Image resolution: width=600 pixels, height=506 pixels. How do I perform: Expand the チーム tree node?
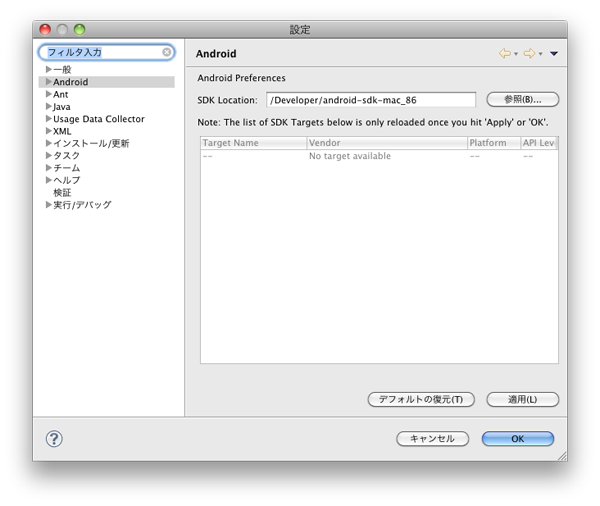click(x=49, y=167)
